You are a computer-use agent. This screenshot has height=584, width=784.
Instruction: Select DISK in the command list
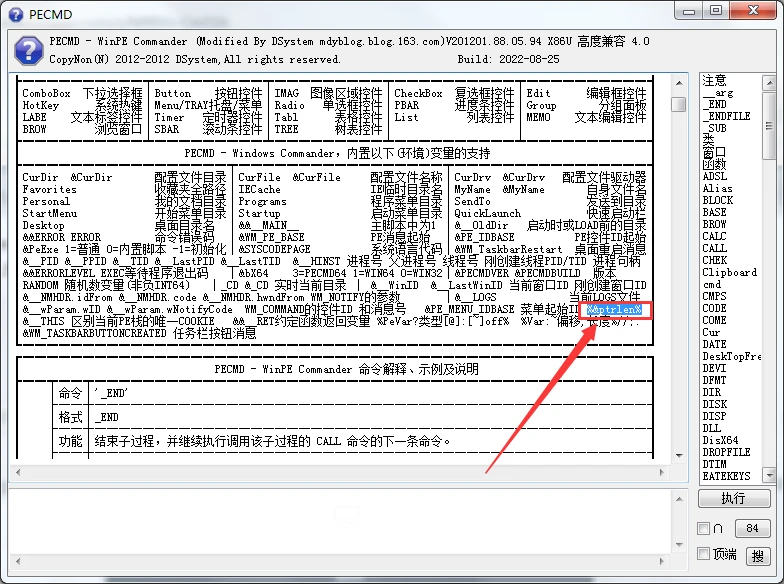tap(714, 404)
